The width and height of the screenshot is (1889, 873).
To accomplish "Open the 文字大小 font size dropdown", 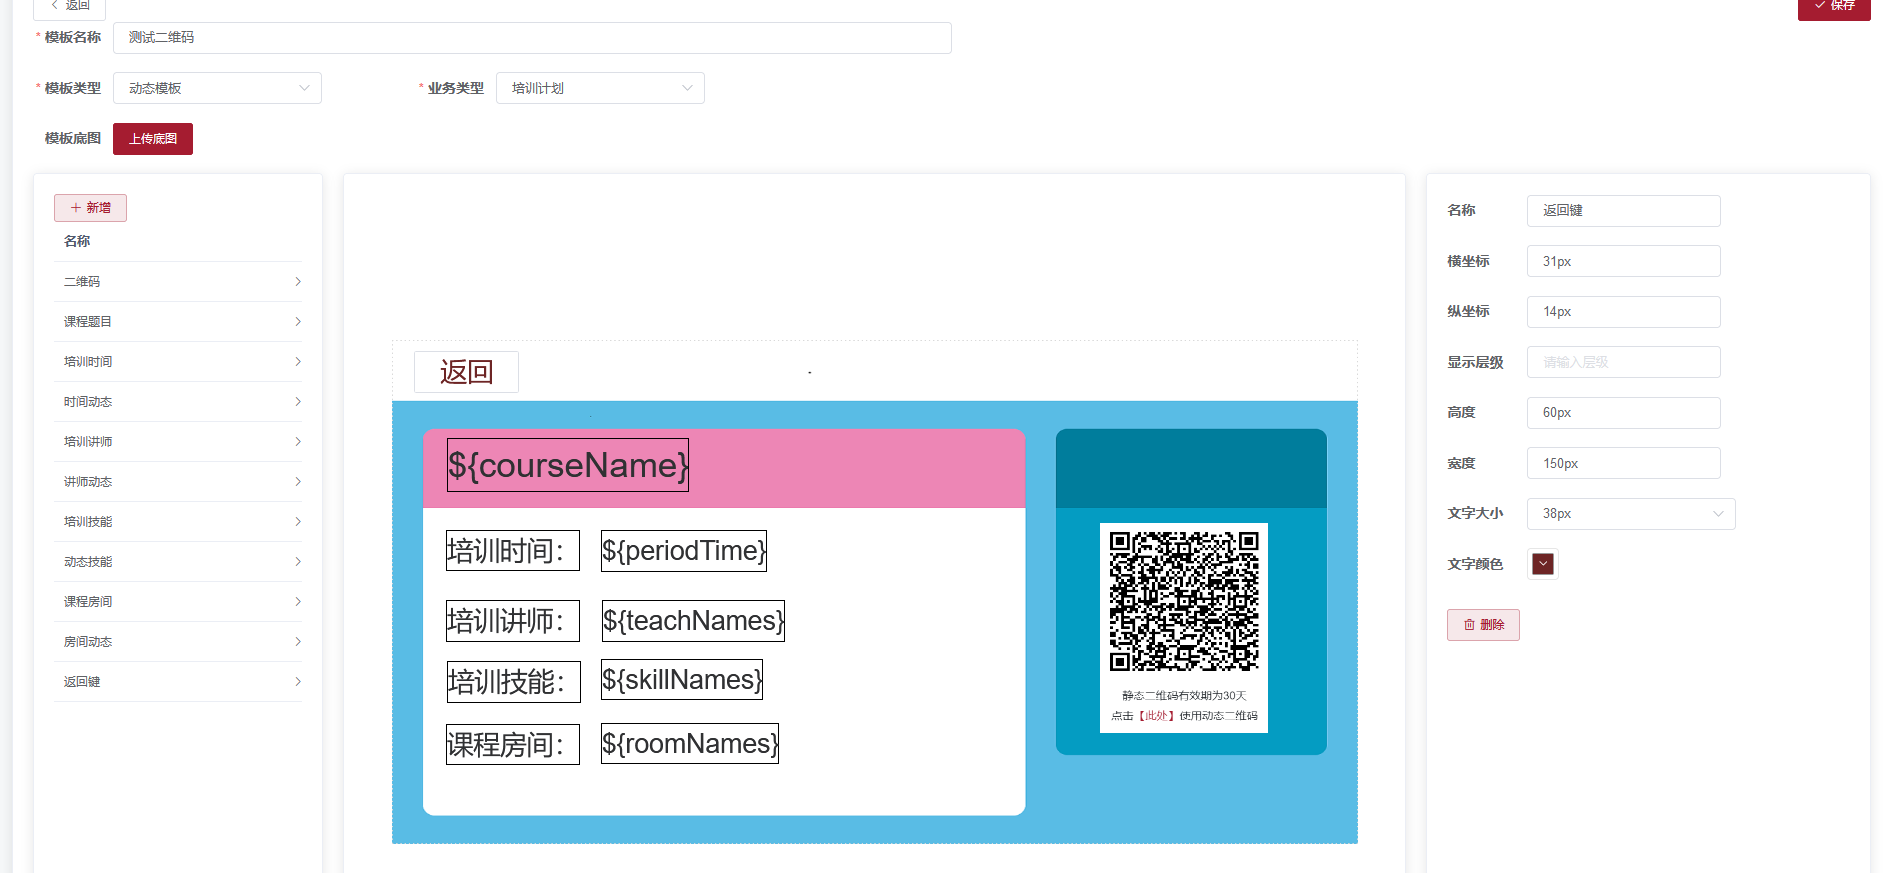I will tap(1631, 514).
